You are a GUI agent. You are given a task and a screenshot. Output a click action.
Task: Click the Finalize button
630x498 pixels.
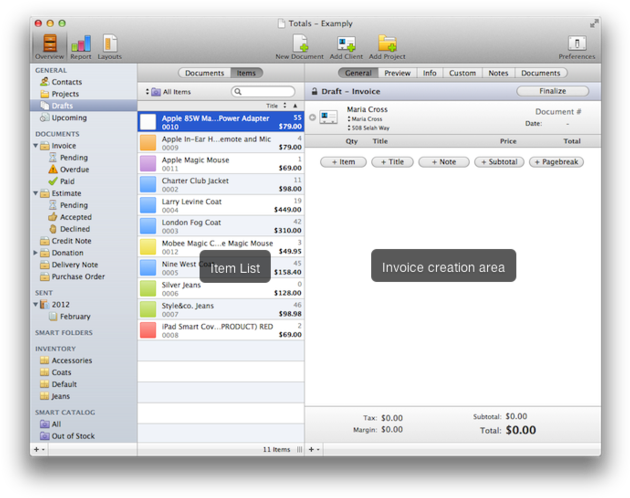point(552,91)
